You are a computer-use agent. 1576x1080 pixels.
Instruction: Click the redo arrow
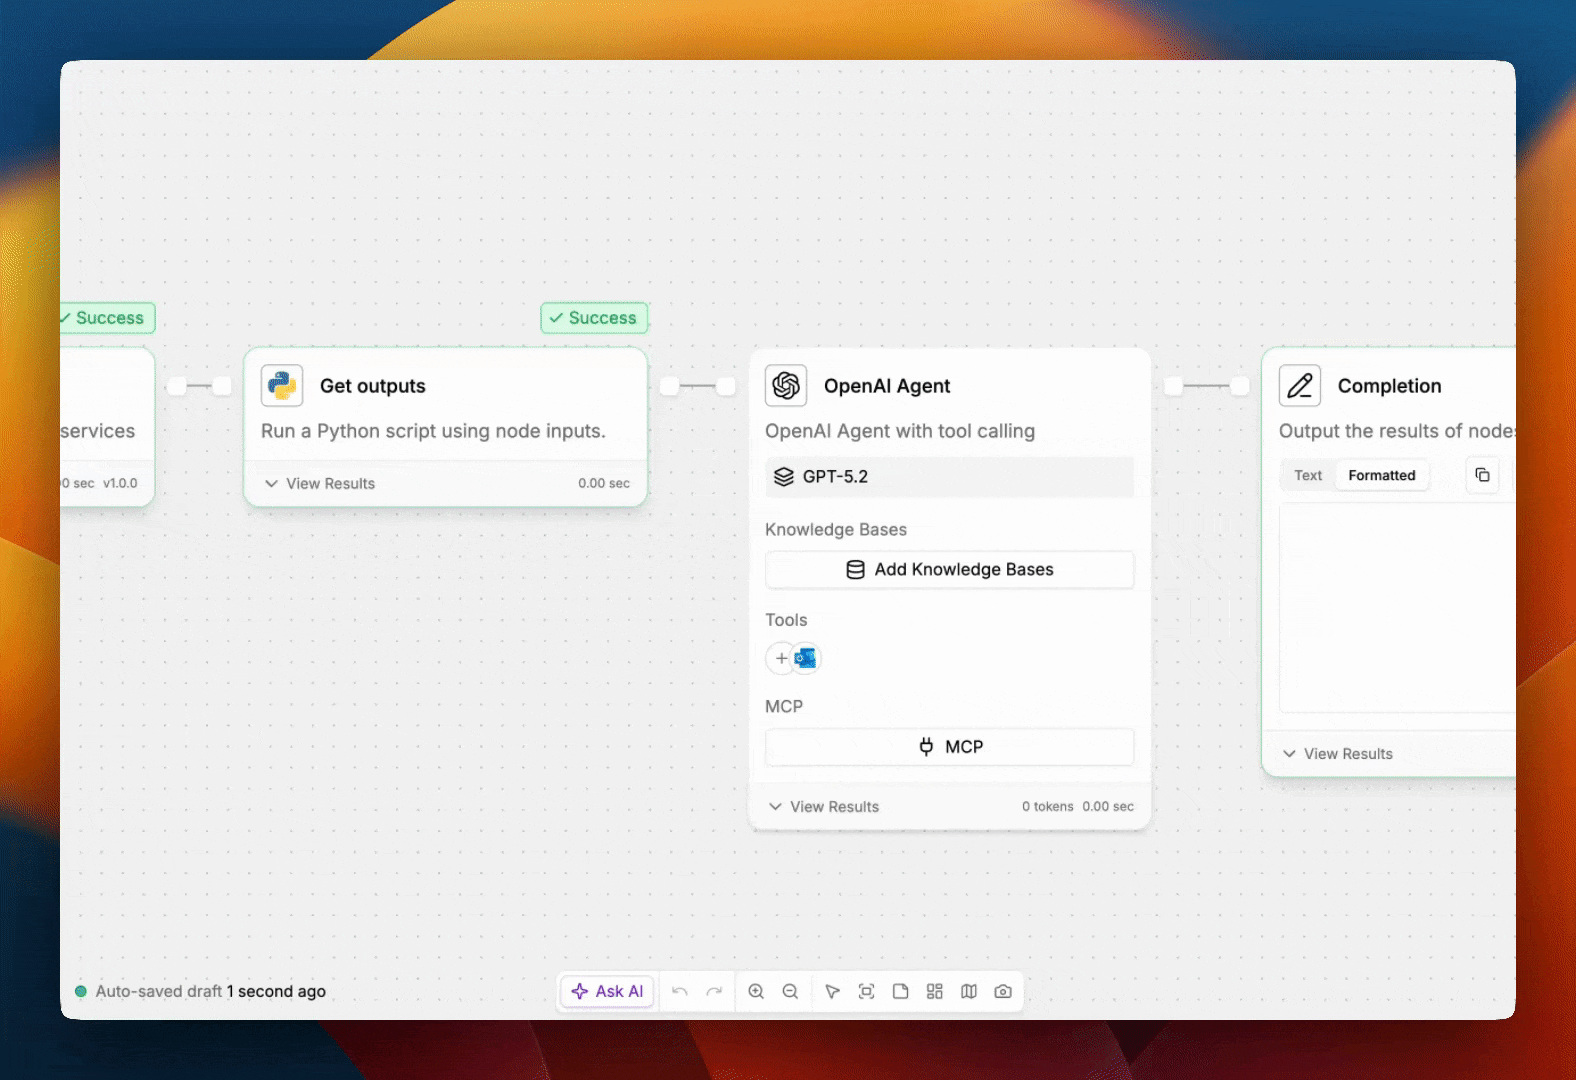(714, 991)
